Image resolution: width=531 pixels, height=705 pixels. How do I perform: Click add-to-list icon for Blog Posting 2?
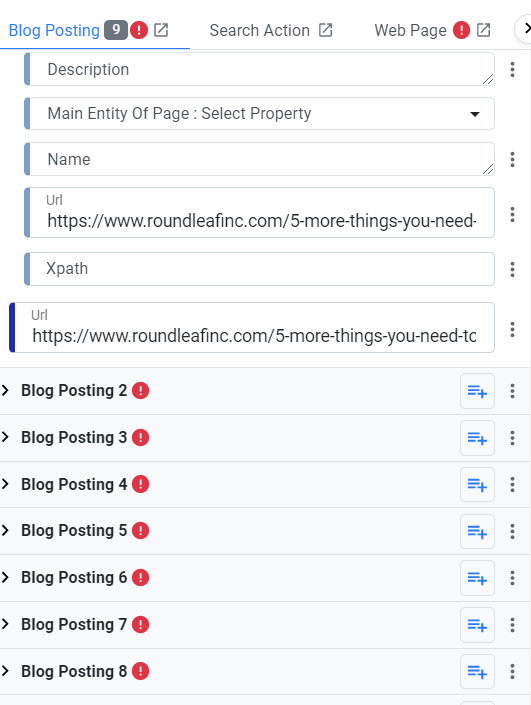[x=477, y=391]
